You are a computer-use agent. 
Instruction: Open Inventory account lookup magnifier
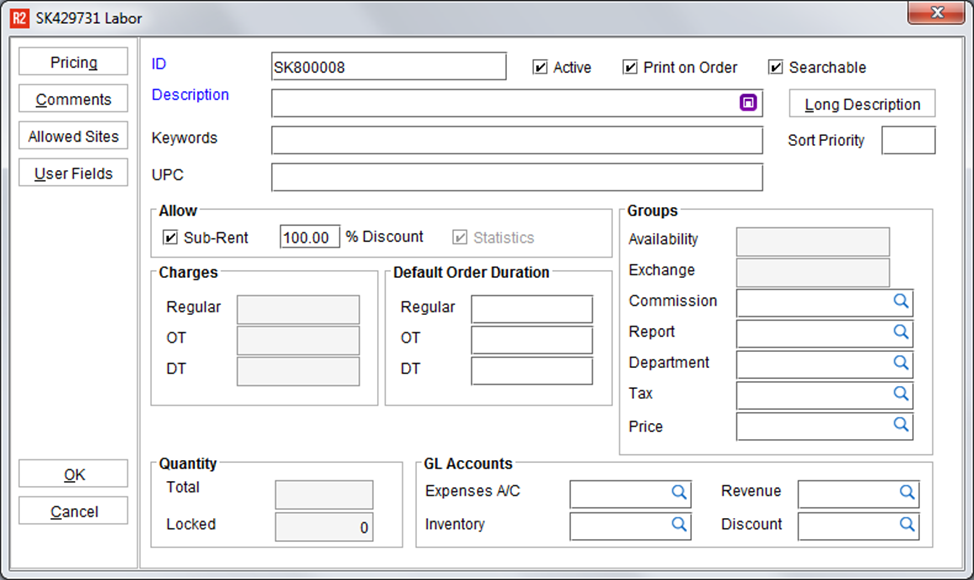[x=679, y=525]
